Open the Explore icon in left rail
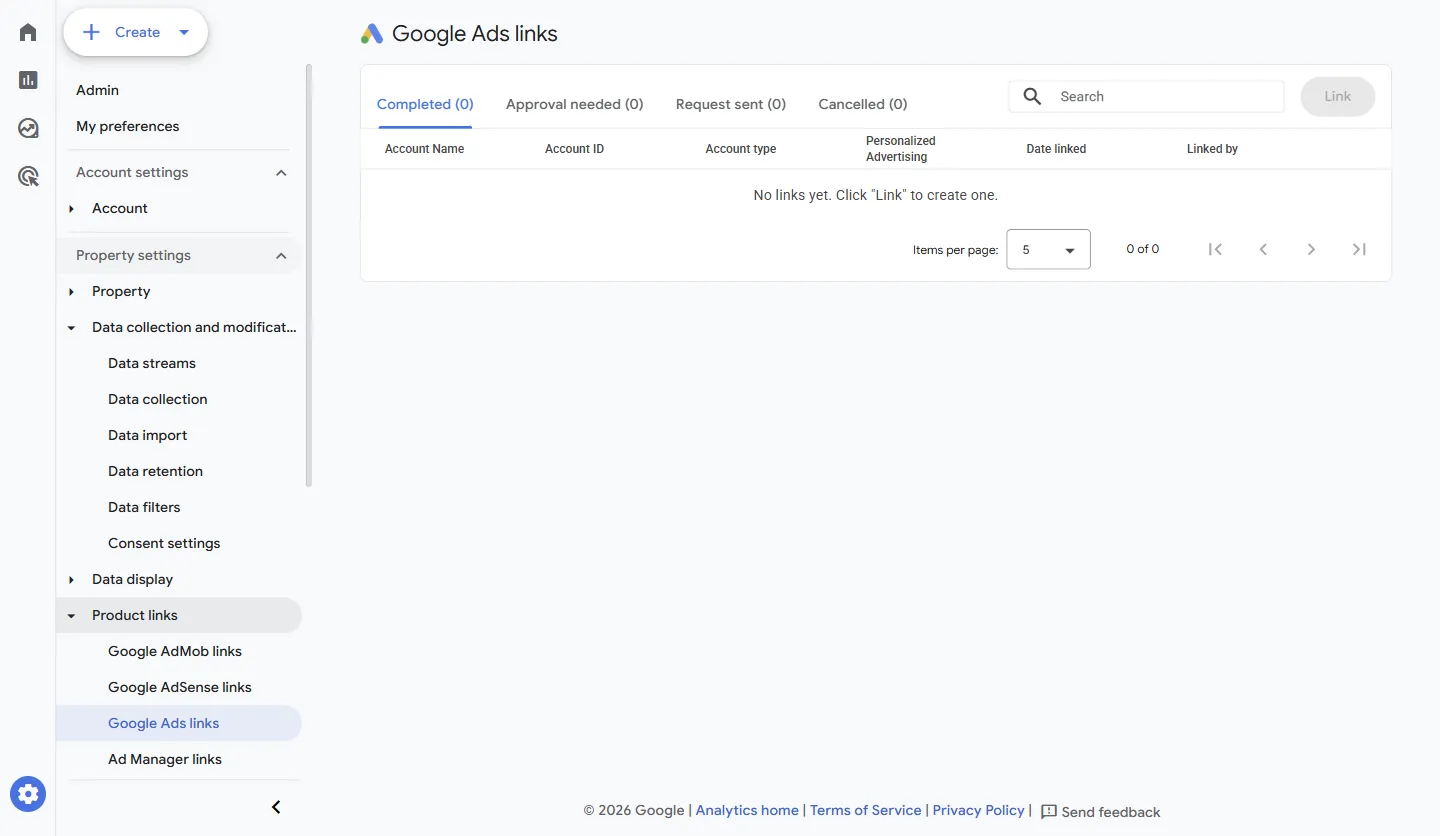Screen dimensions: 1440x836 pos(28,128)
